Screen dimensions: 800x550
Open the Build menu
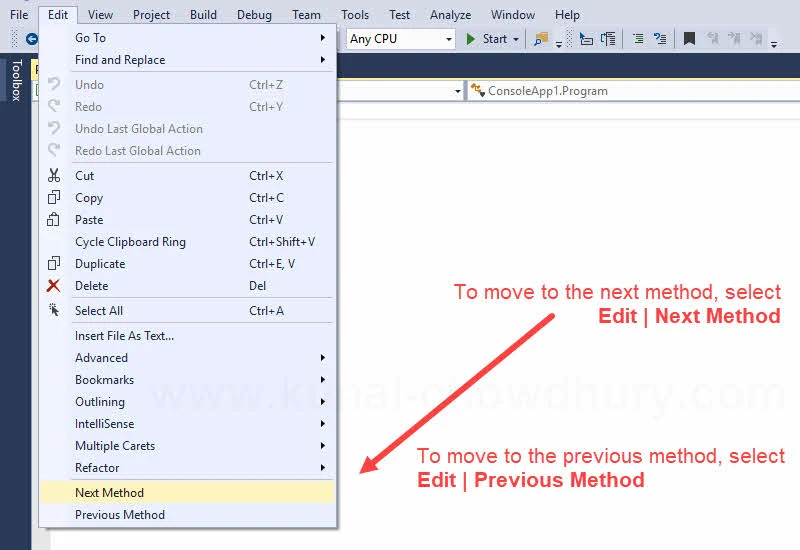(x=203, y=15)
